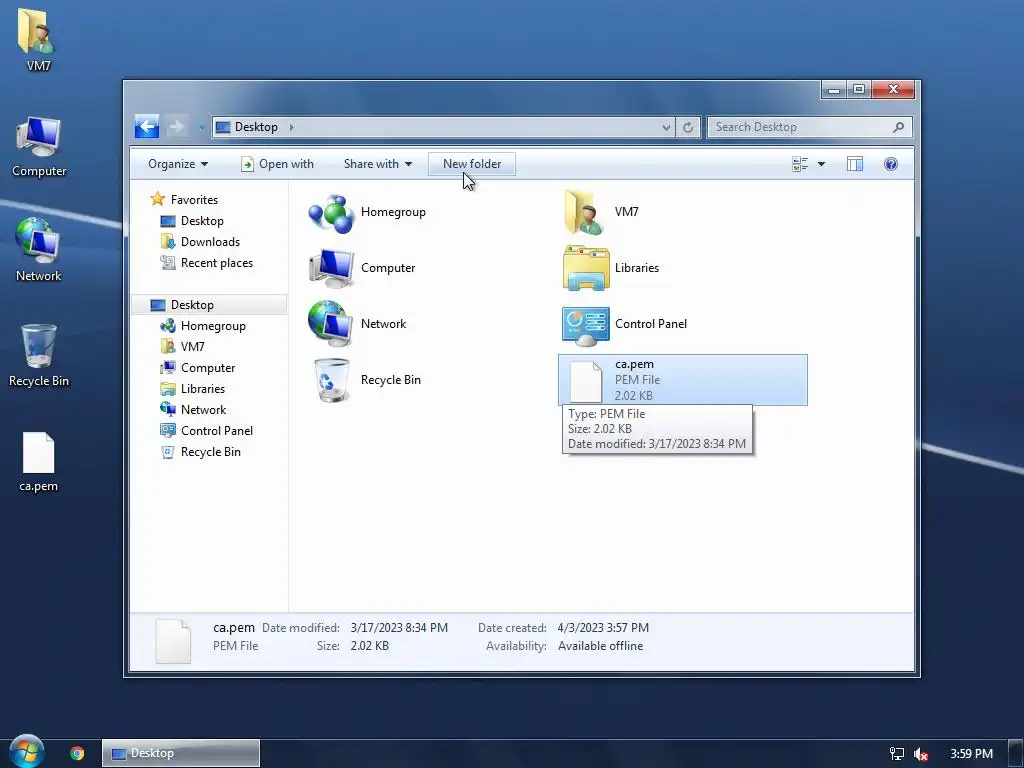
Task: Click the Available offline text
Action: tap(600, 646)
